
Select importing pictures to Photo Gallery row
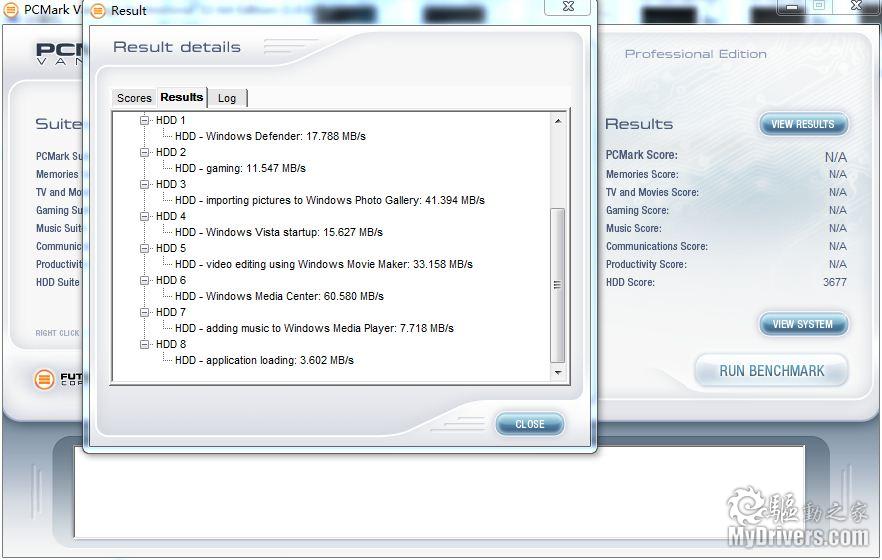coord(330,200)
